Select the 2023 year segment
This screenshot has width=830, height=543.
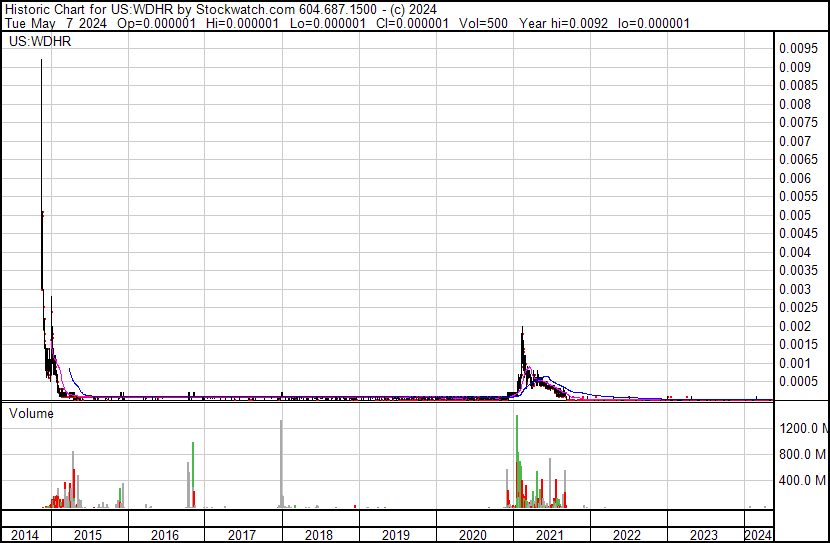pyautogui.click(x=706, y=535)
